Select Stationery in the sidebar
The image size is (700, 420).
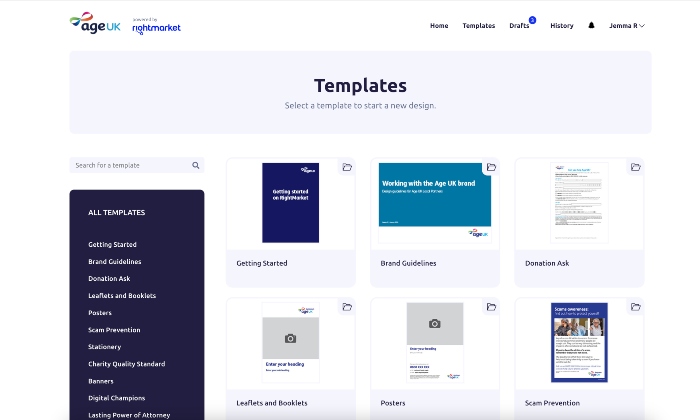pos(104,347)
